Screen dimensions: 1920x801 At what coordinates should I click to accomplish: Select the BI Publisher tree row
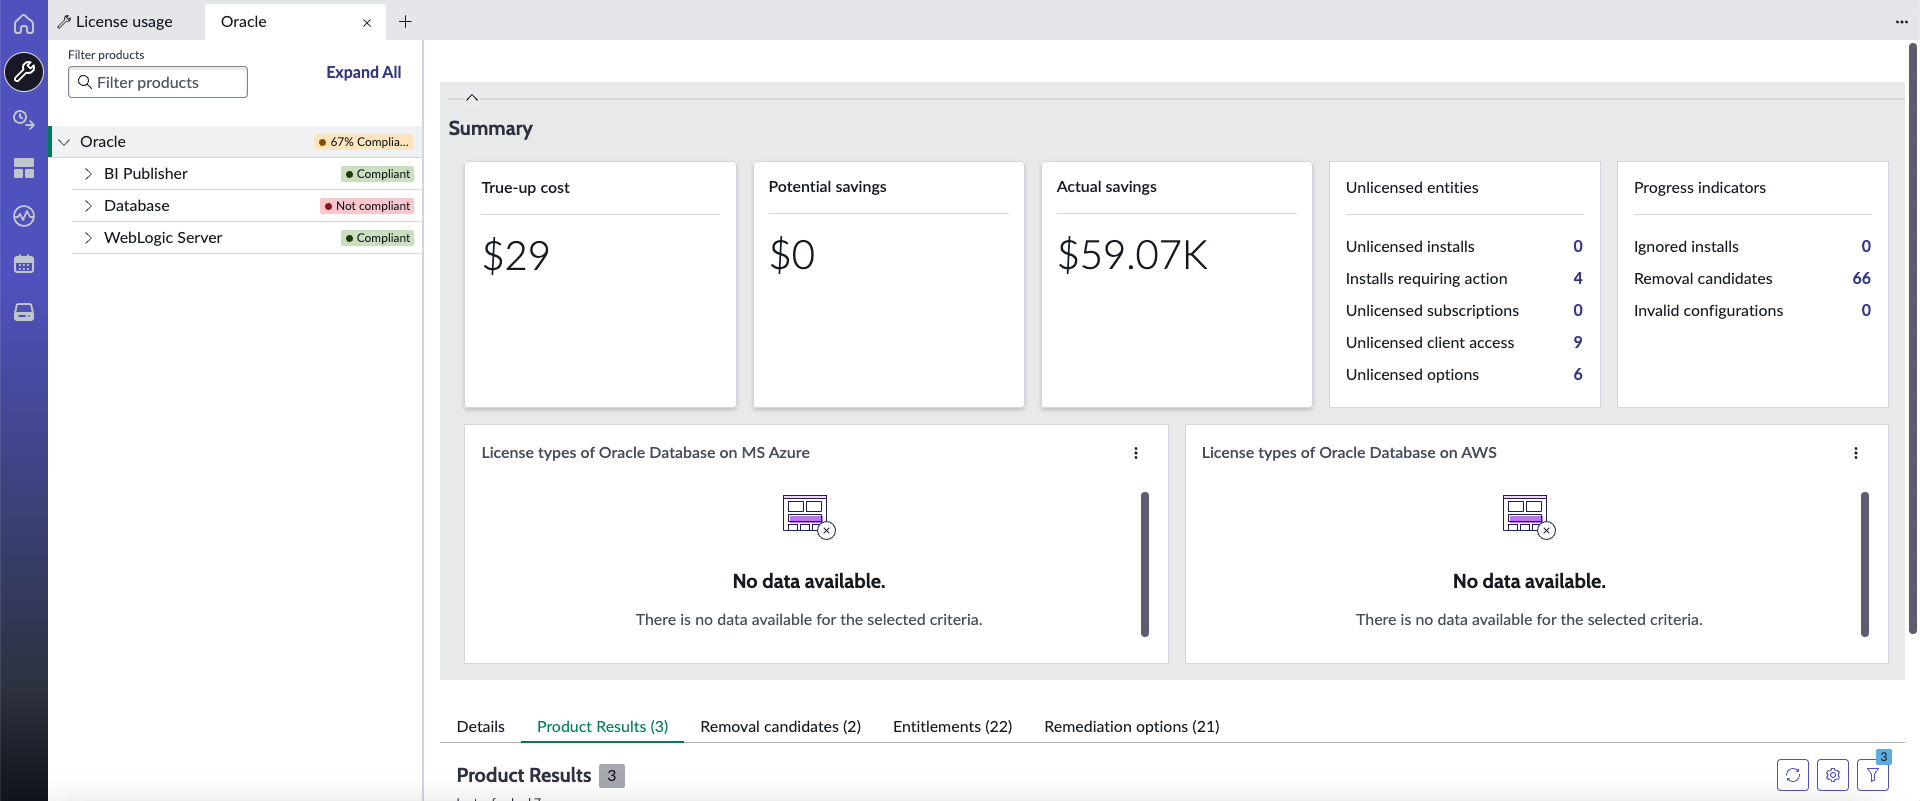(x=247, y=174)
